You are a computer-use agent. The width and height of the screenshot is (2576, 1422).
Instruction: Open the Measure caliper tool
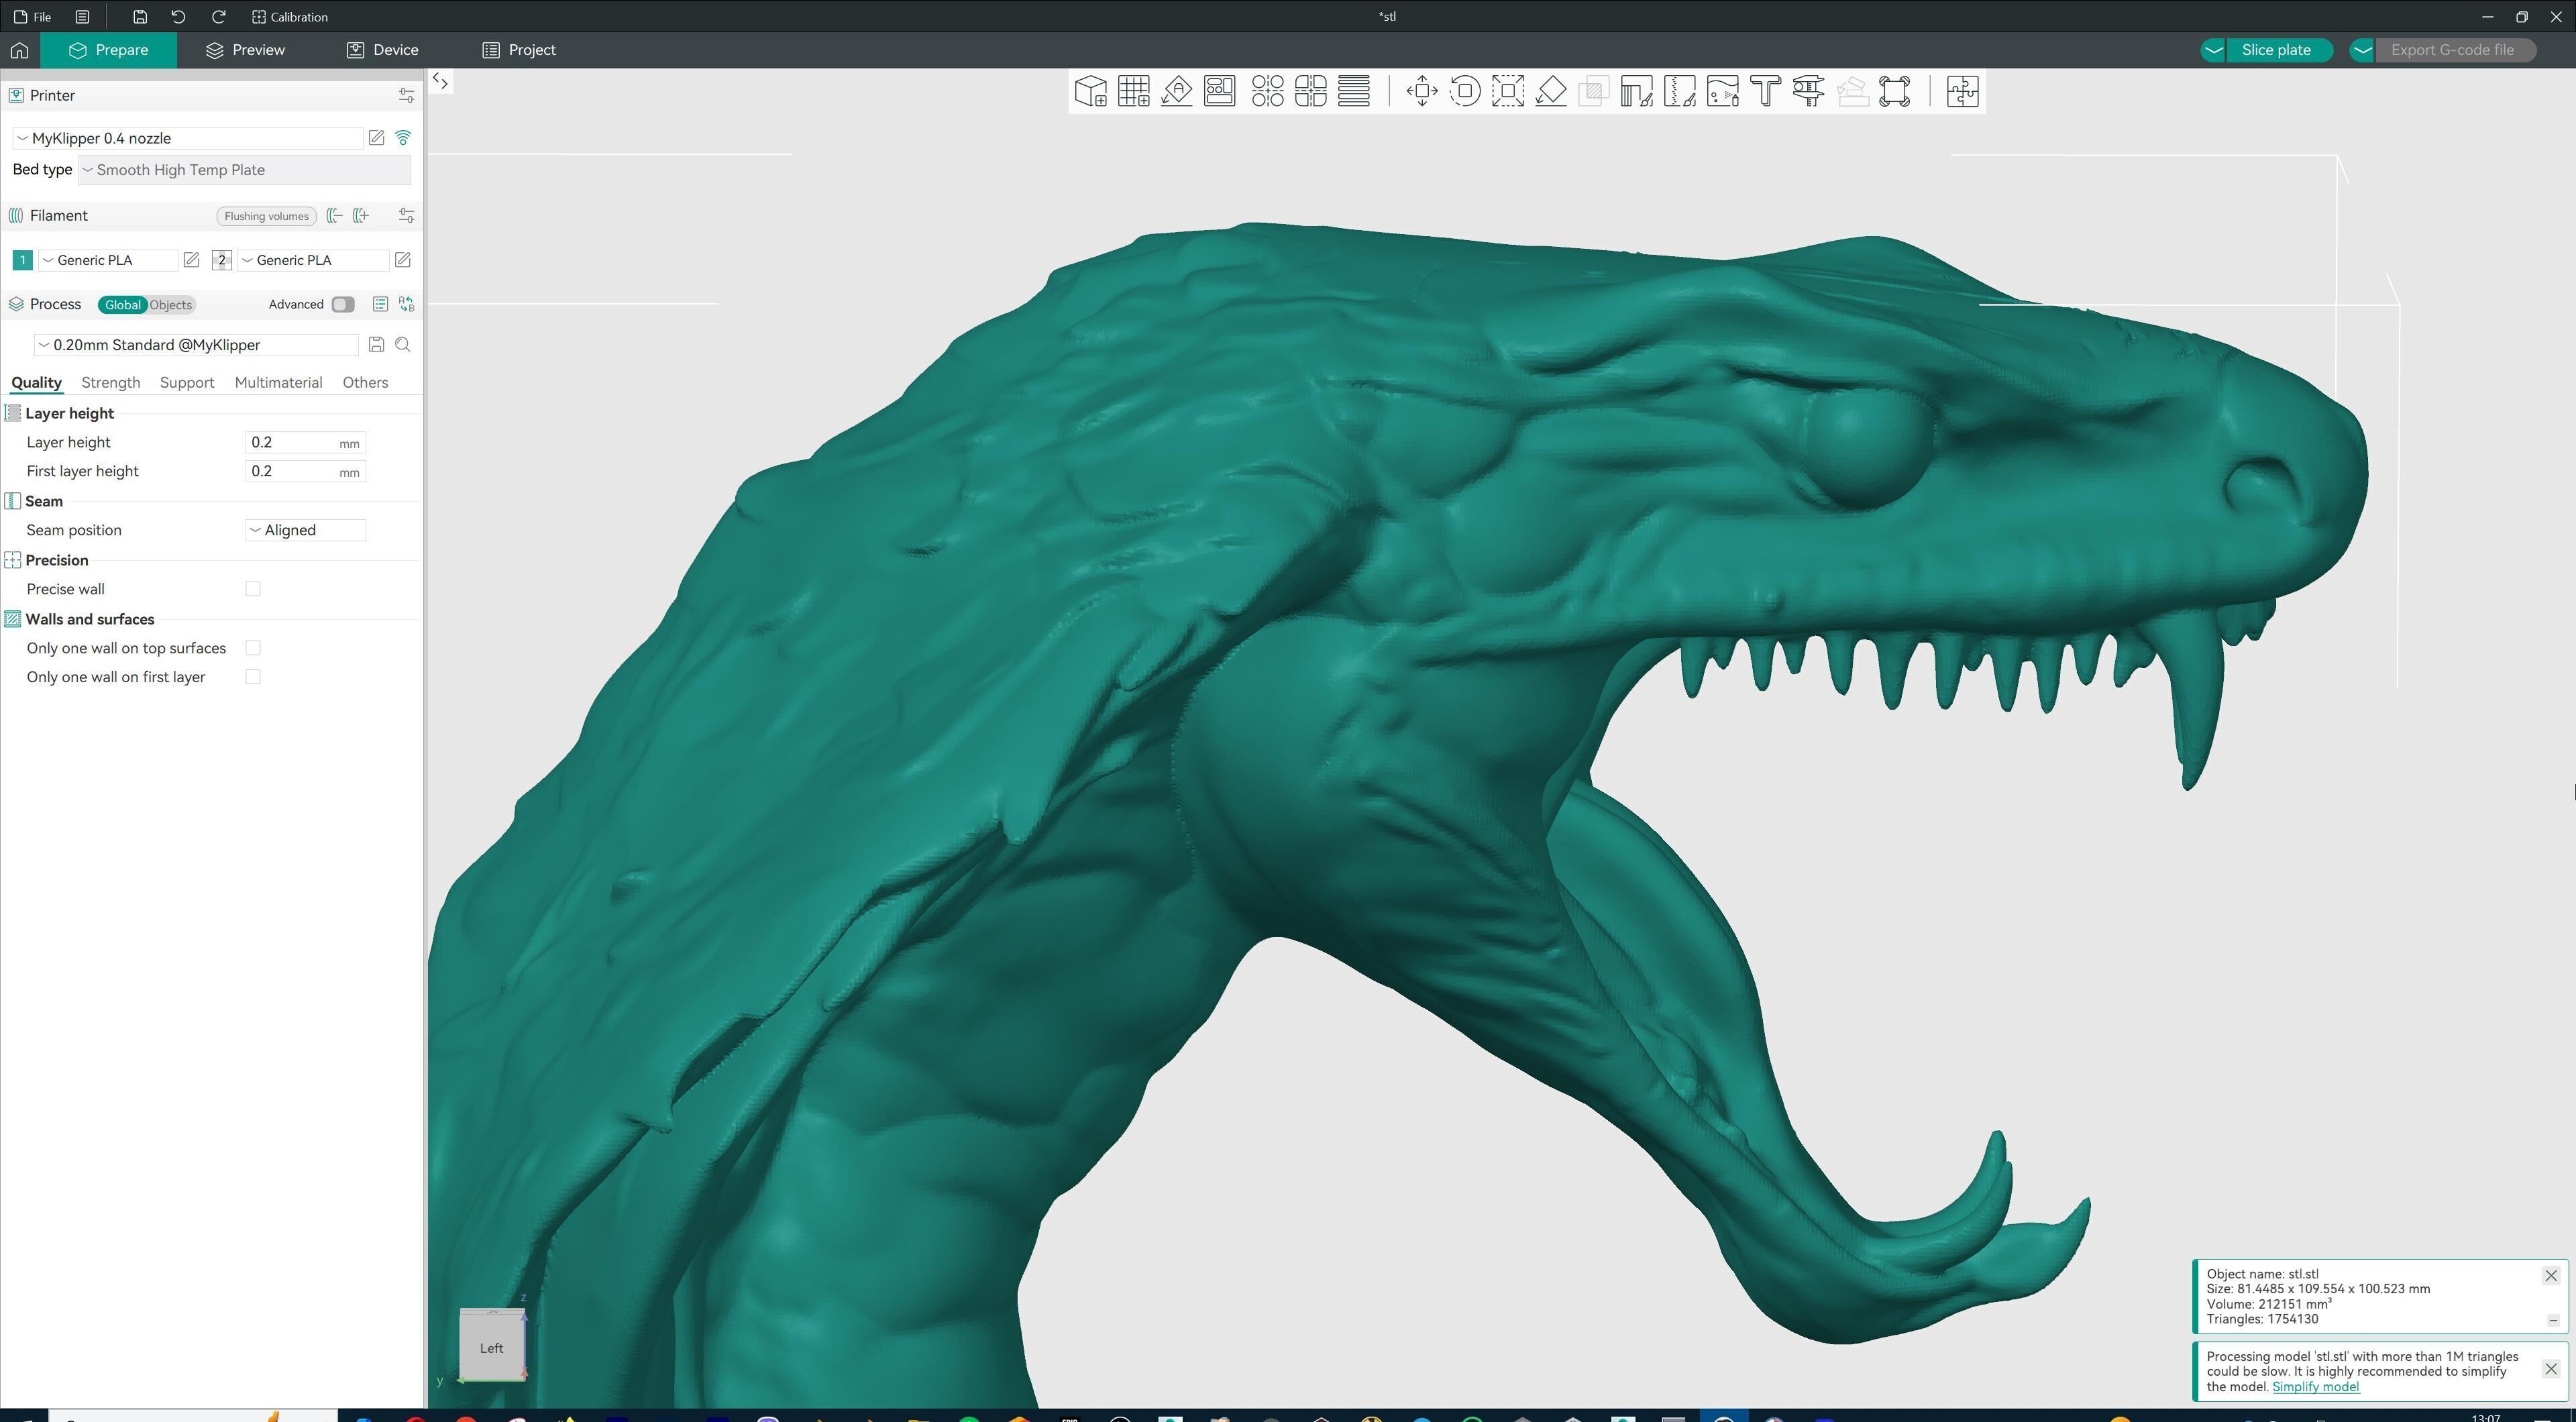click(x=1809, y=91)
